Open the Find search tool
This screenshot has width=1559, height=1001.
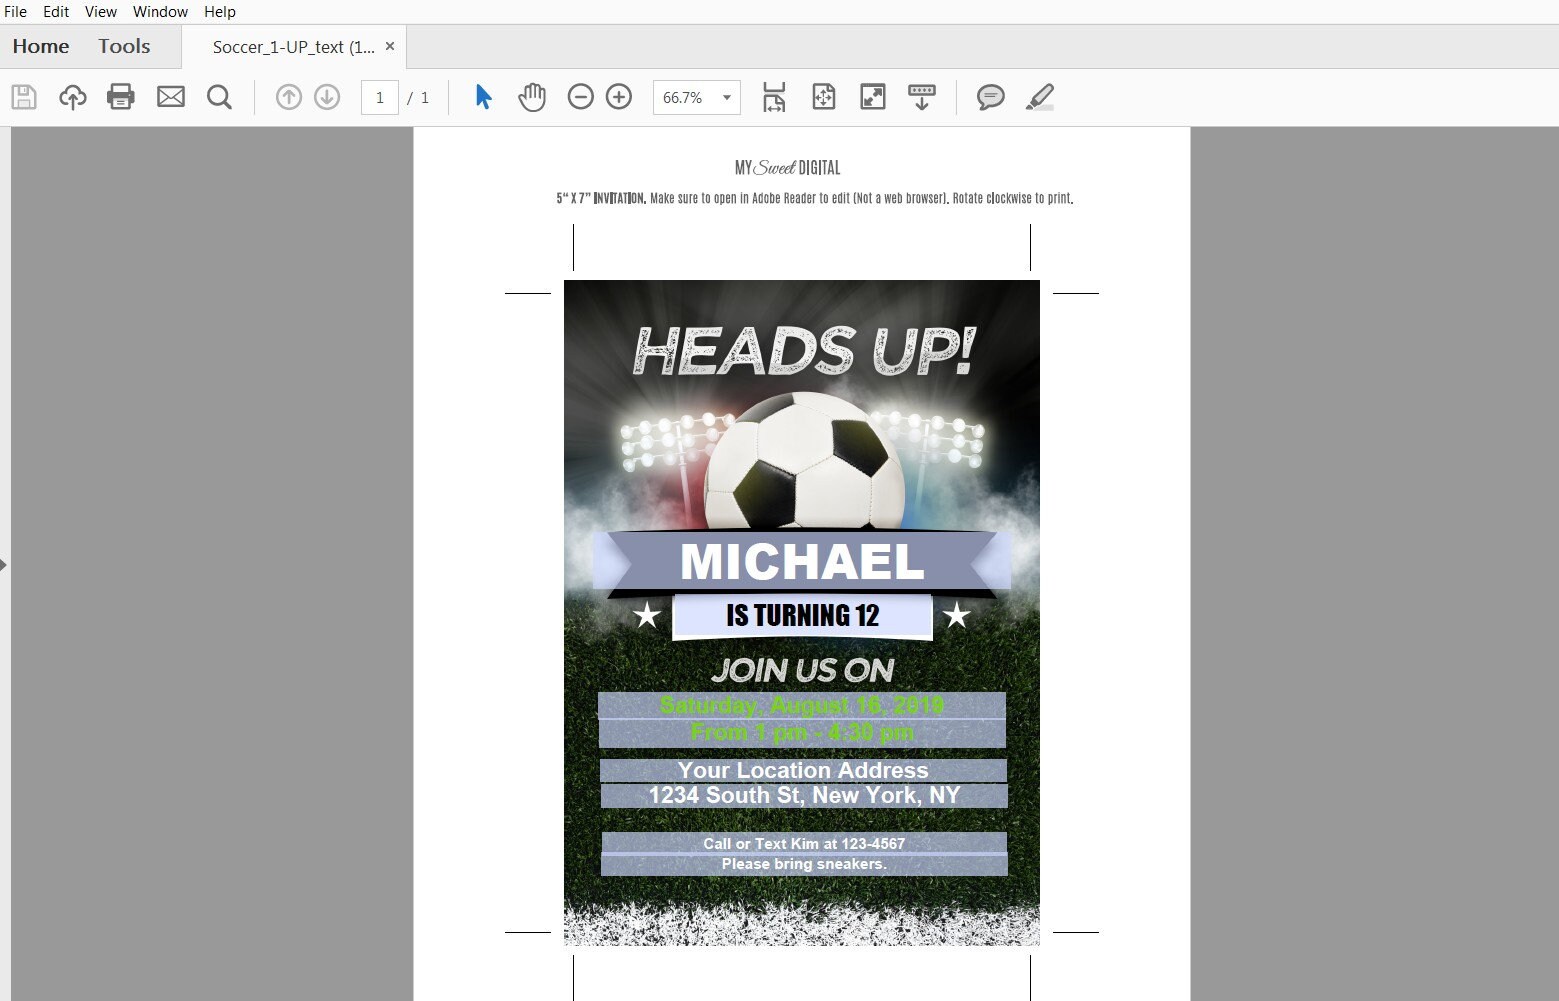point(220,97)
